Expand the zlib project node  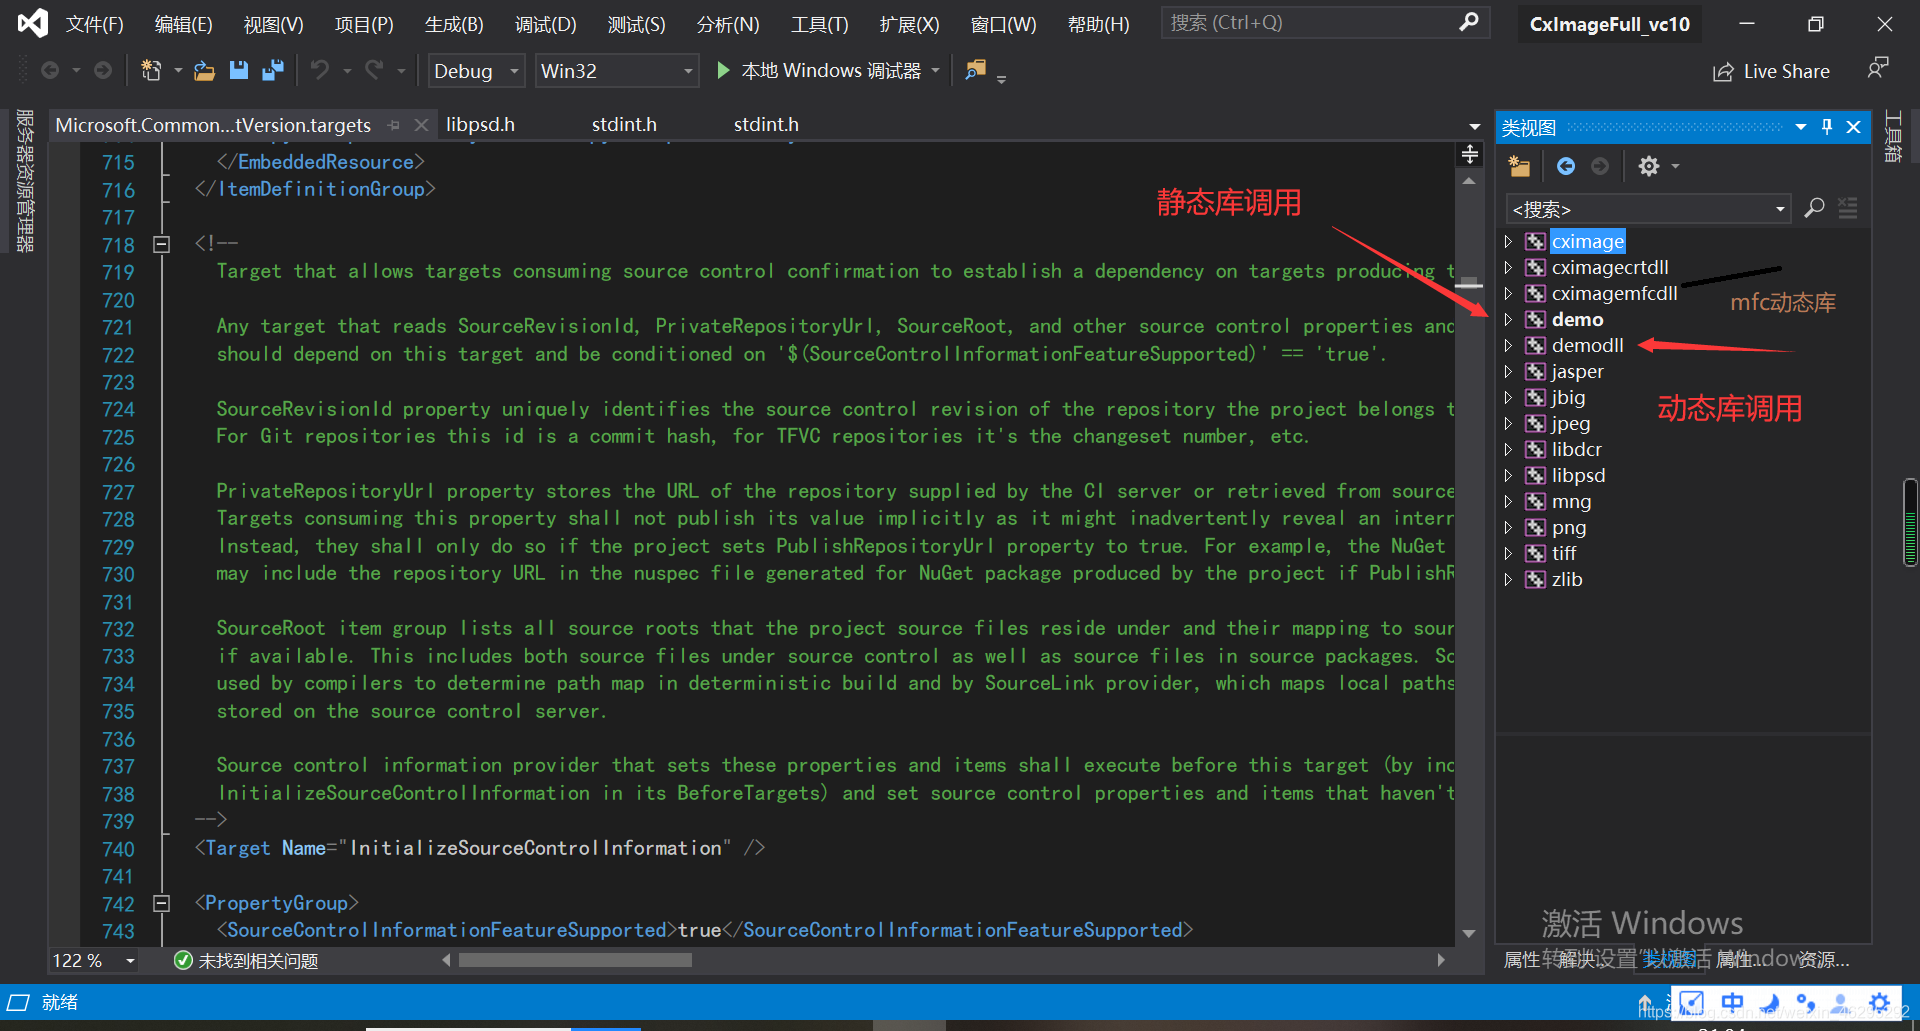tap(1508, 579)
